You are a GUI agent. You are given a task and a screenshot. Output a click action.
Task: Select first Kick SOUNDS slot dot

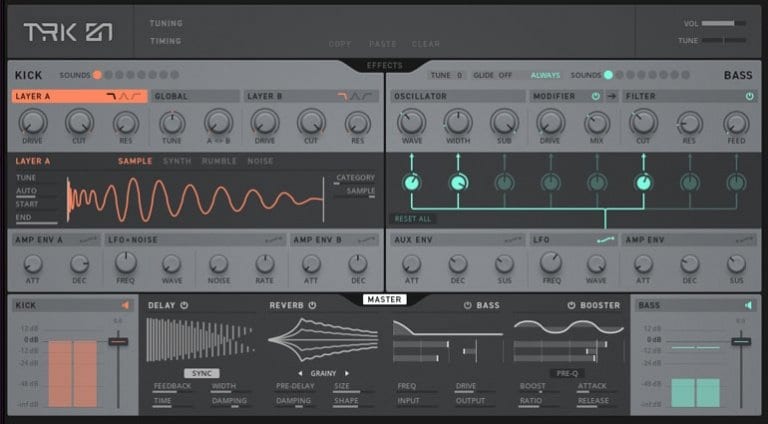pos(97,75)
